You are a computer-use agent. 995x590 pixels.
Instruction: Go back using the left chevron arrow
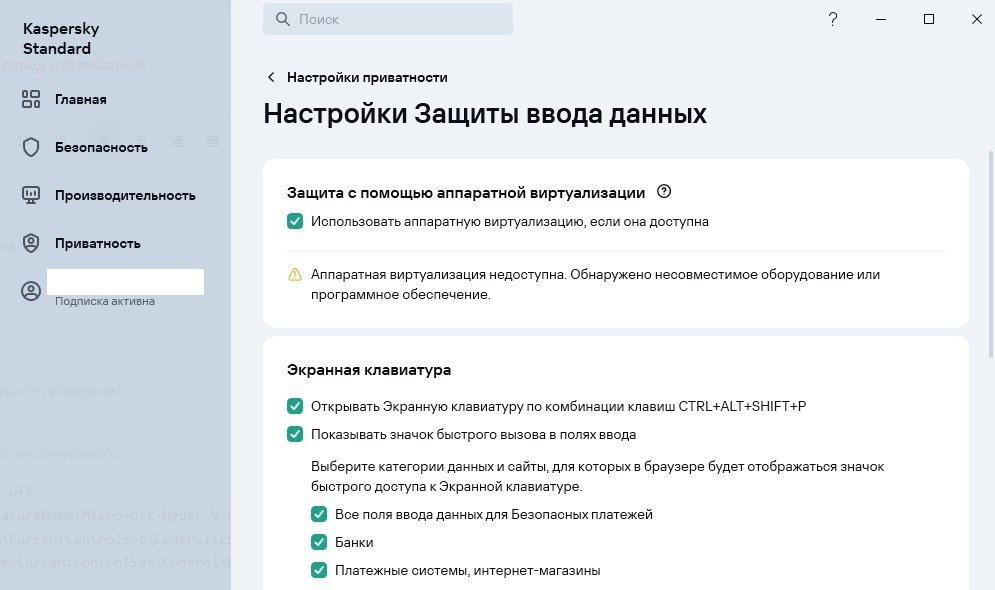tap(271, 77)
